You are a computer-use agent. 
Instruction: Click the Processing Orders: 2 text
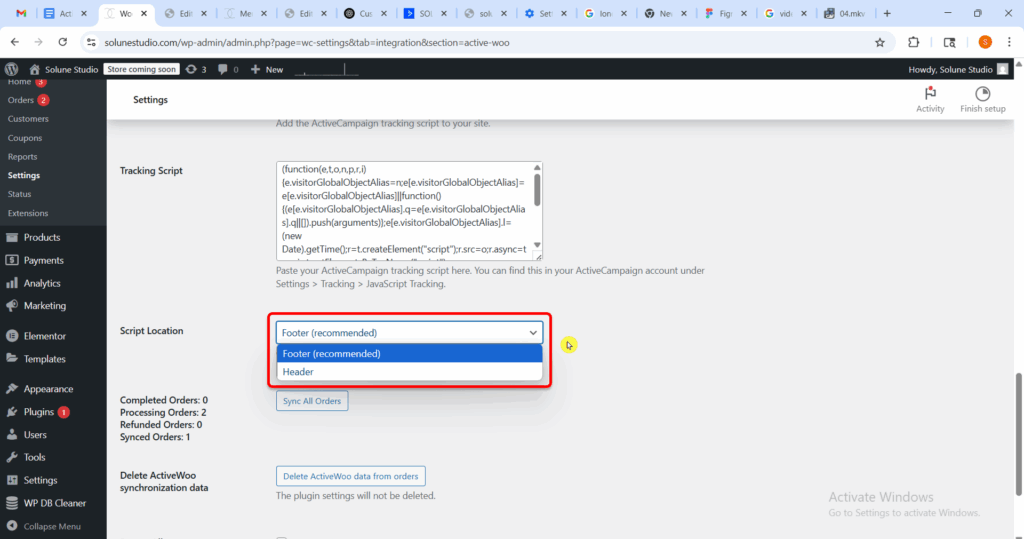[x=163, y=412]
